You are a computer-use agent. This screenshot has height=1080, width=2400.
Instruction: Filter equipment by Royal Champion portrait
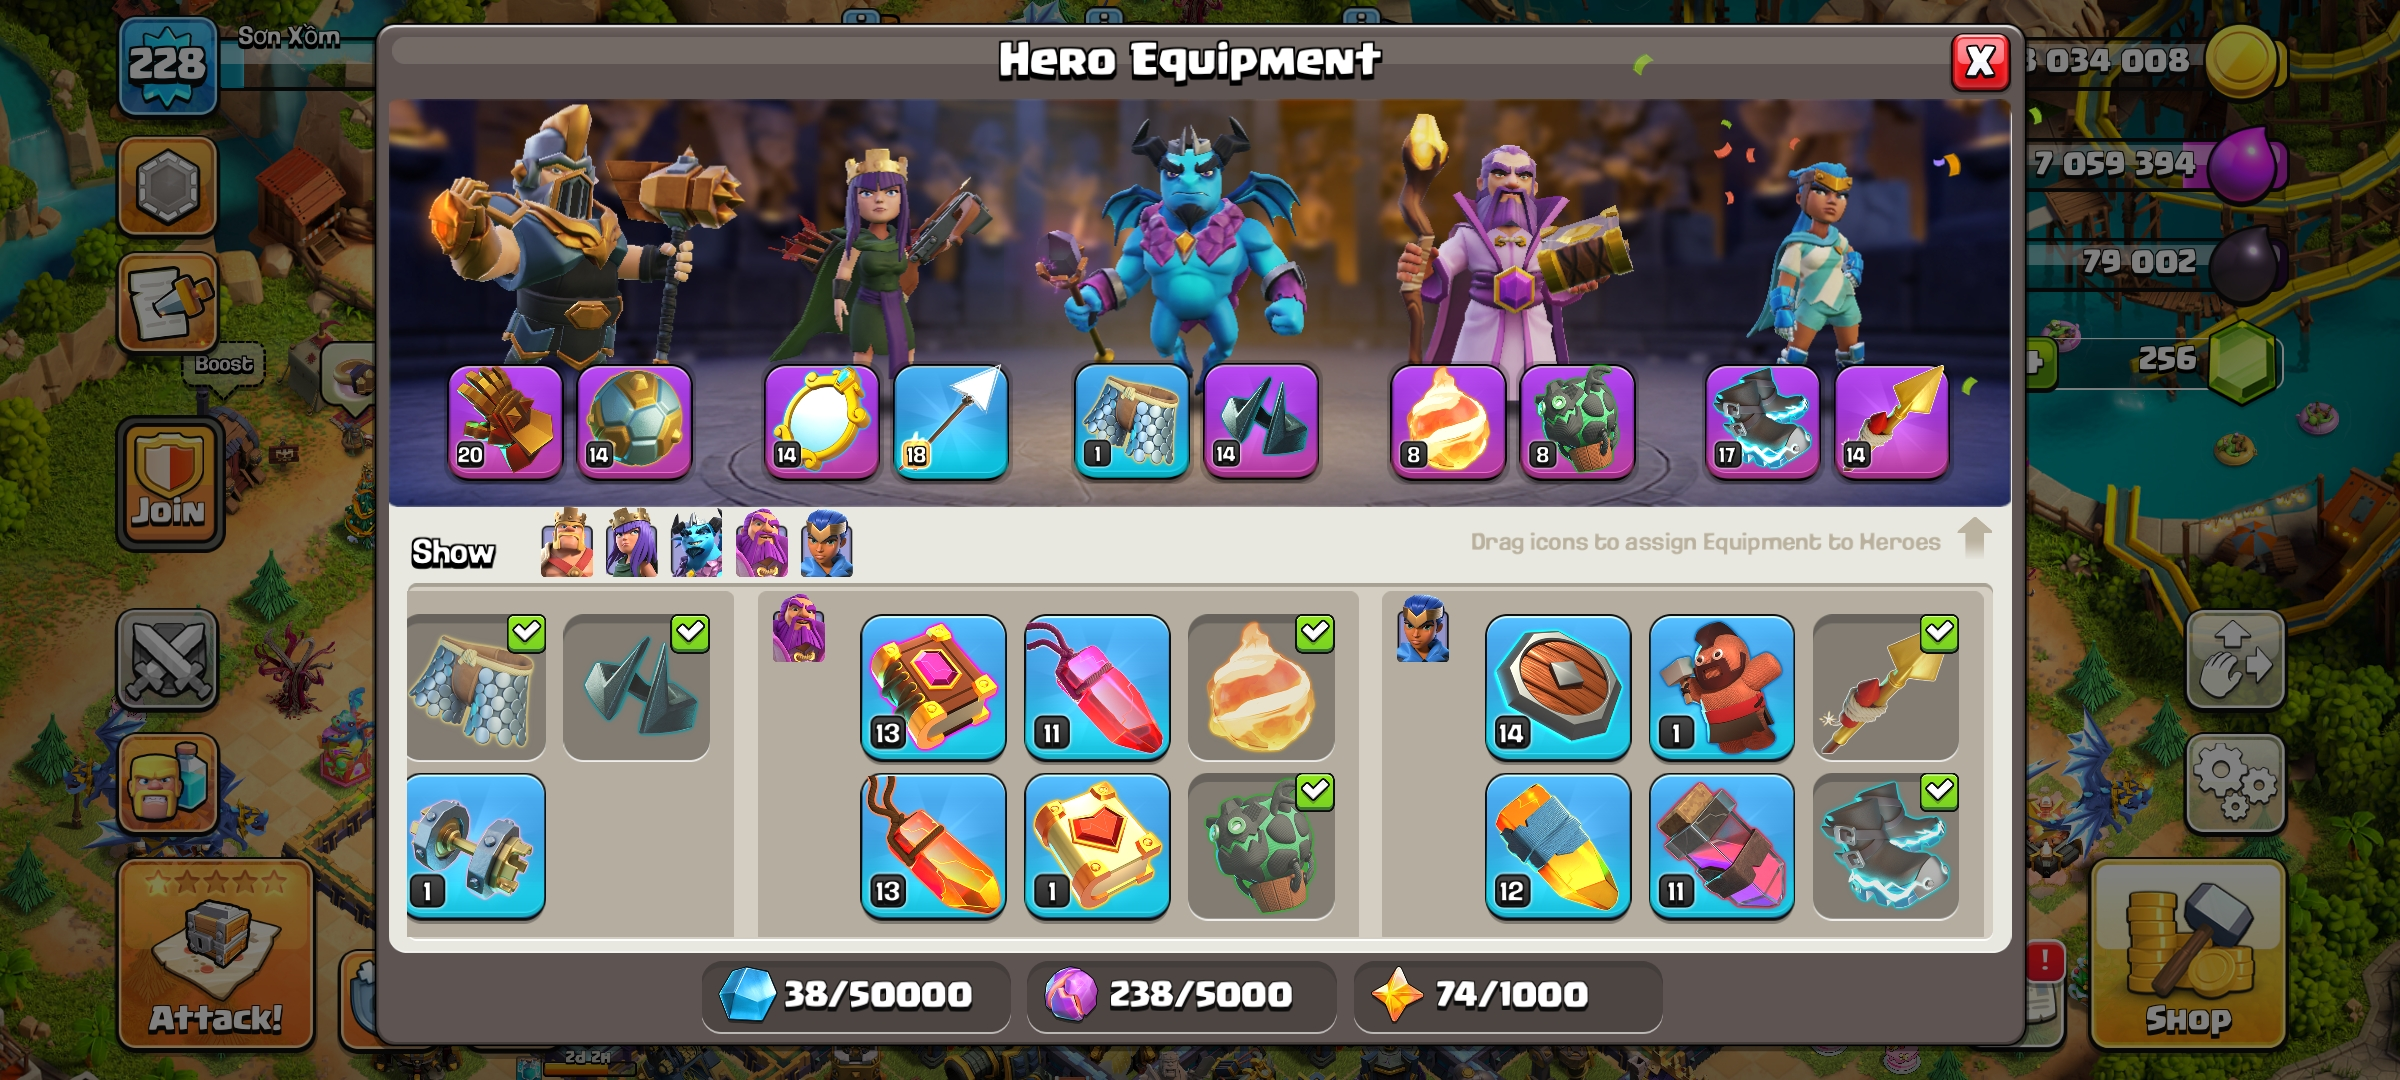tap(827, 544)
